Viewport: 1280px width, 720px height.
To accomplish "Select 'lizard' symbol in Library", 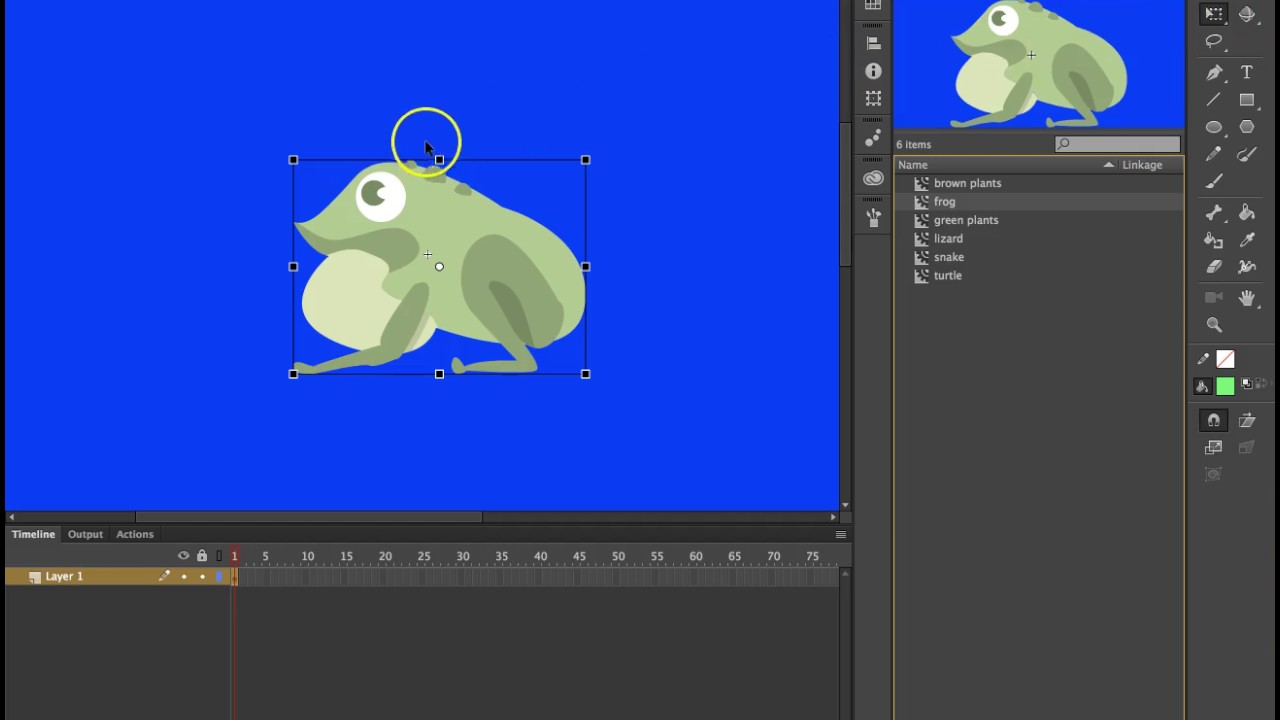I will [x=948, y=239].
